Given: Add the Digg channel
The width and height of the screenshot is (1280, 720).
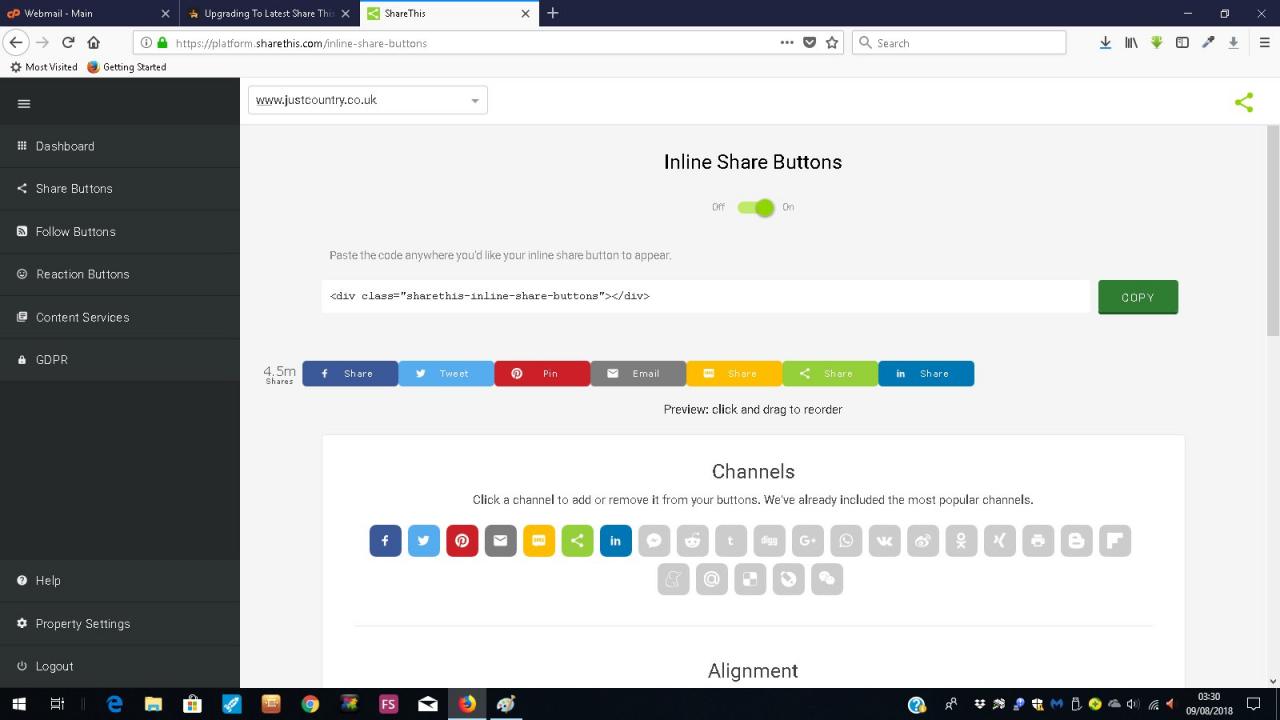Looking at the screenshot, I should (769, 541).
